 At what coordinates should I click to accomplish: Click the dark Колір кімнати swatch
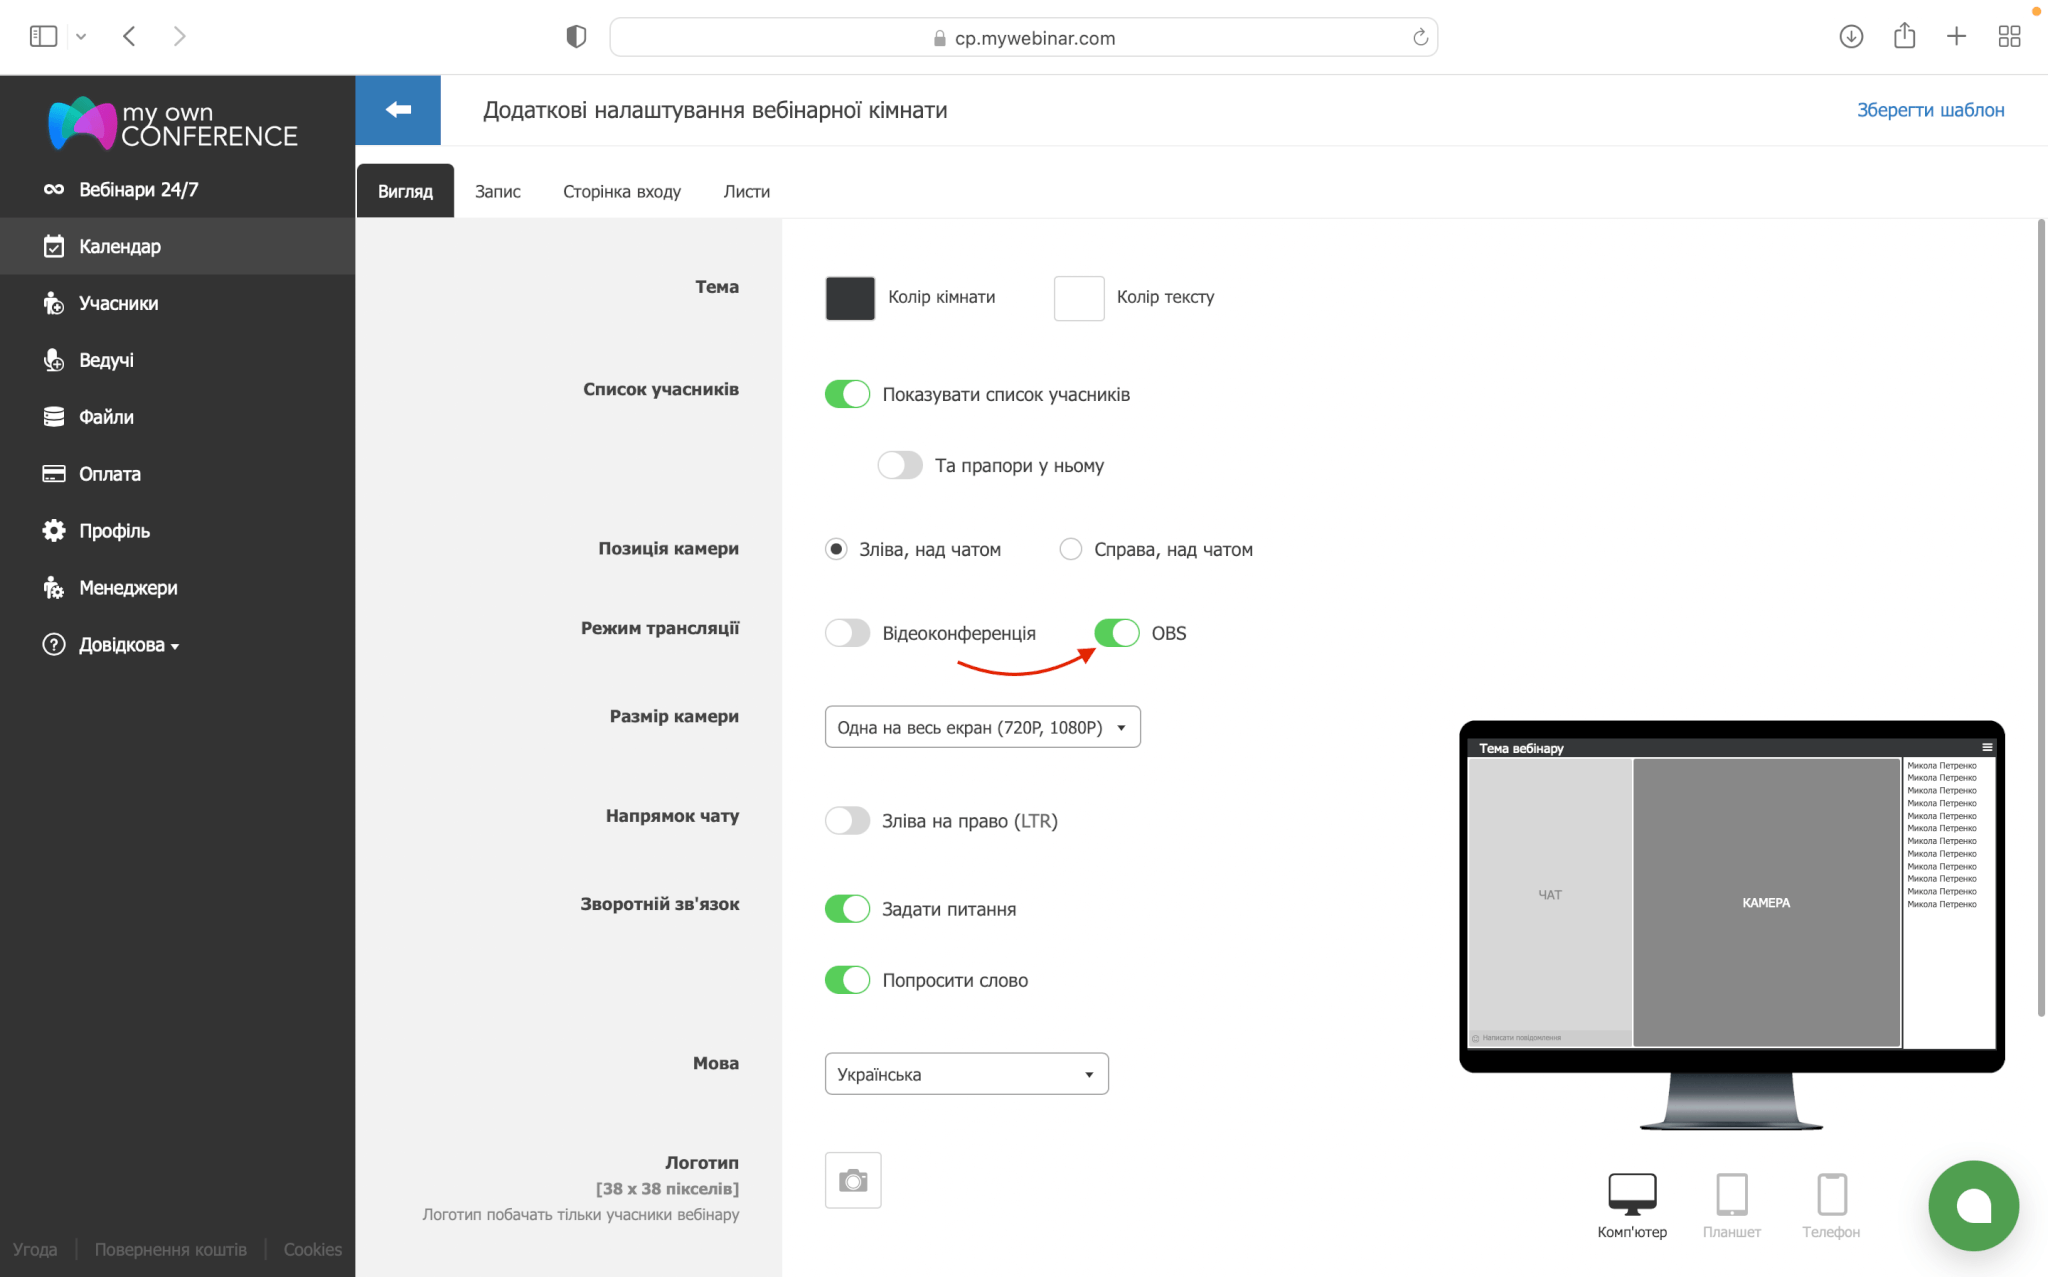(849, 298)
